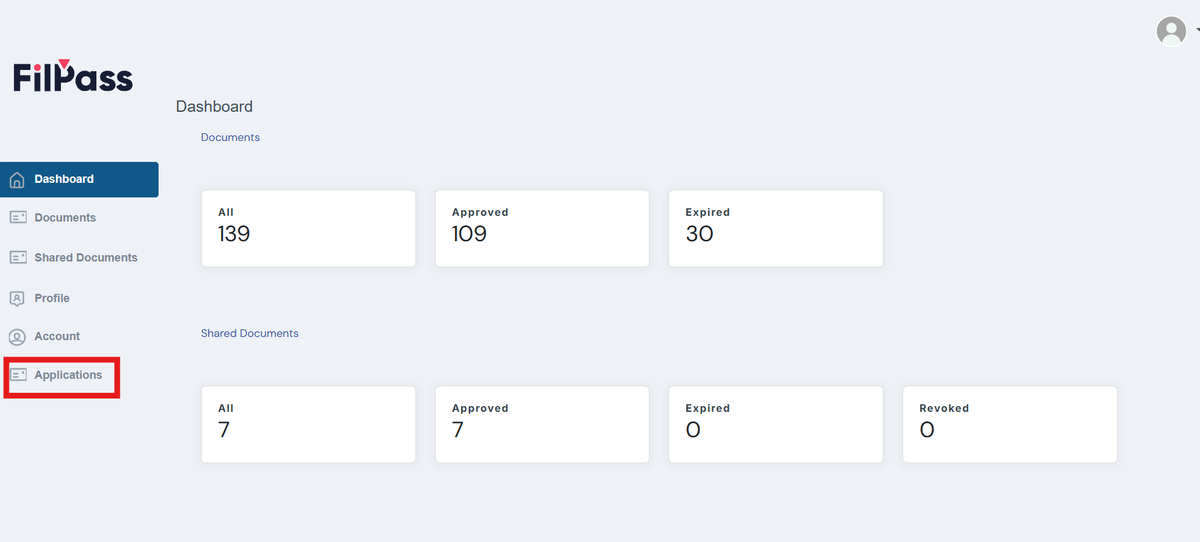Select the Applications menu entry

tap(68, 375)
